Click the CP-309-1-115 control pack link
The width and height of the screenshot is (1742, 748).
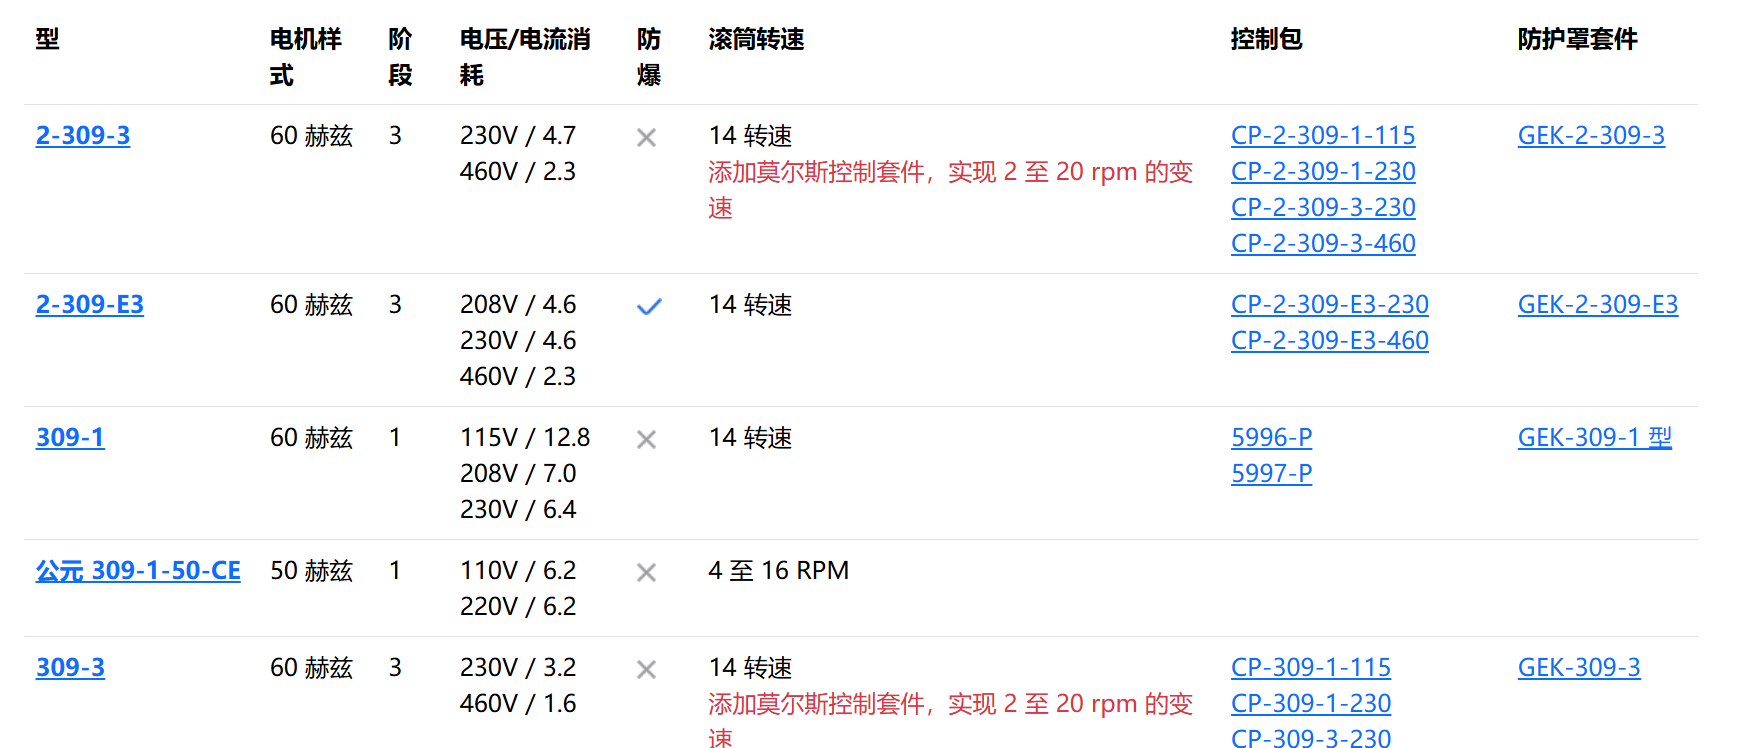(1310, 667)
